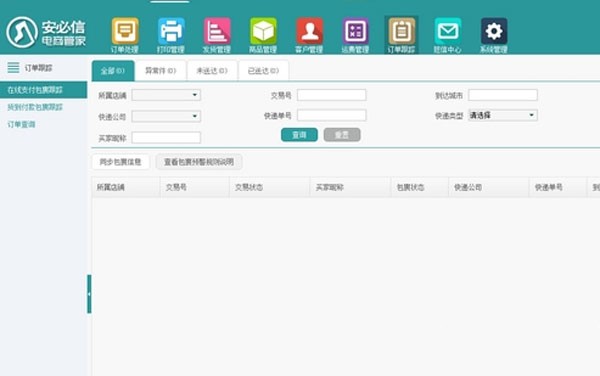
Task: Click the 买家昵称 column header
Action: coord(350,187)
